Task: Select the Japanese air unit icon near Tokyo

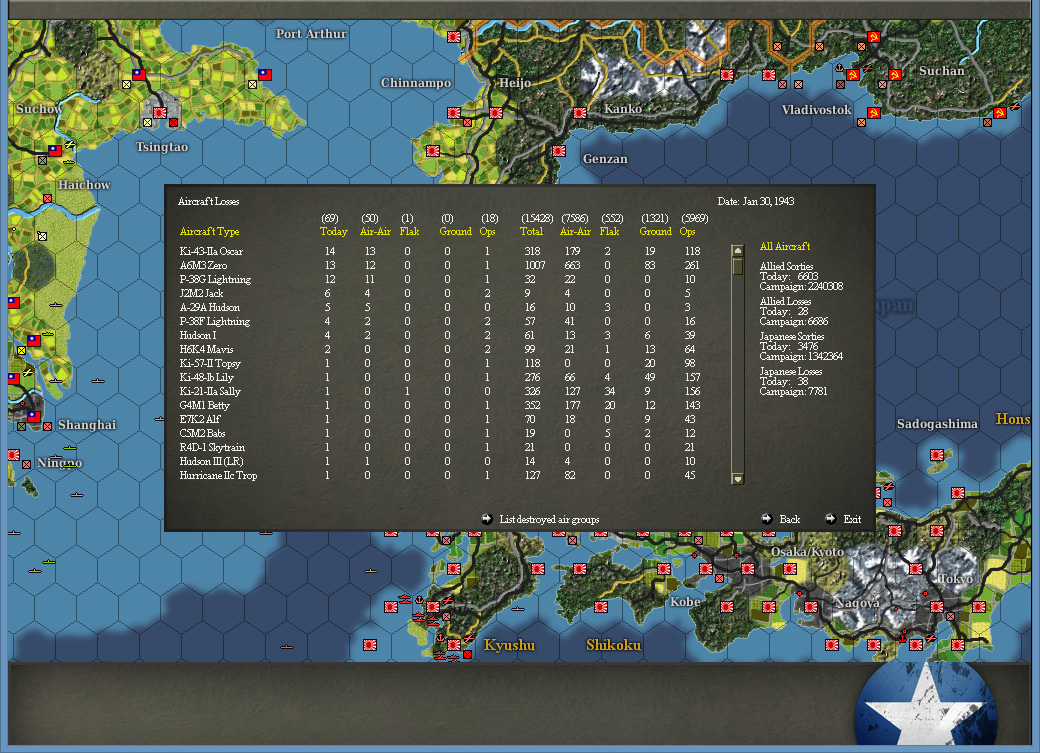Action: (x=932, y=640)
